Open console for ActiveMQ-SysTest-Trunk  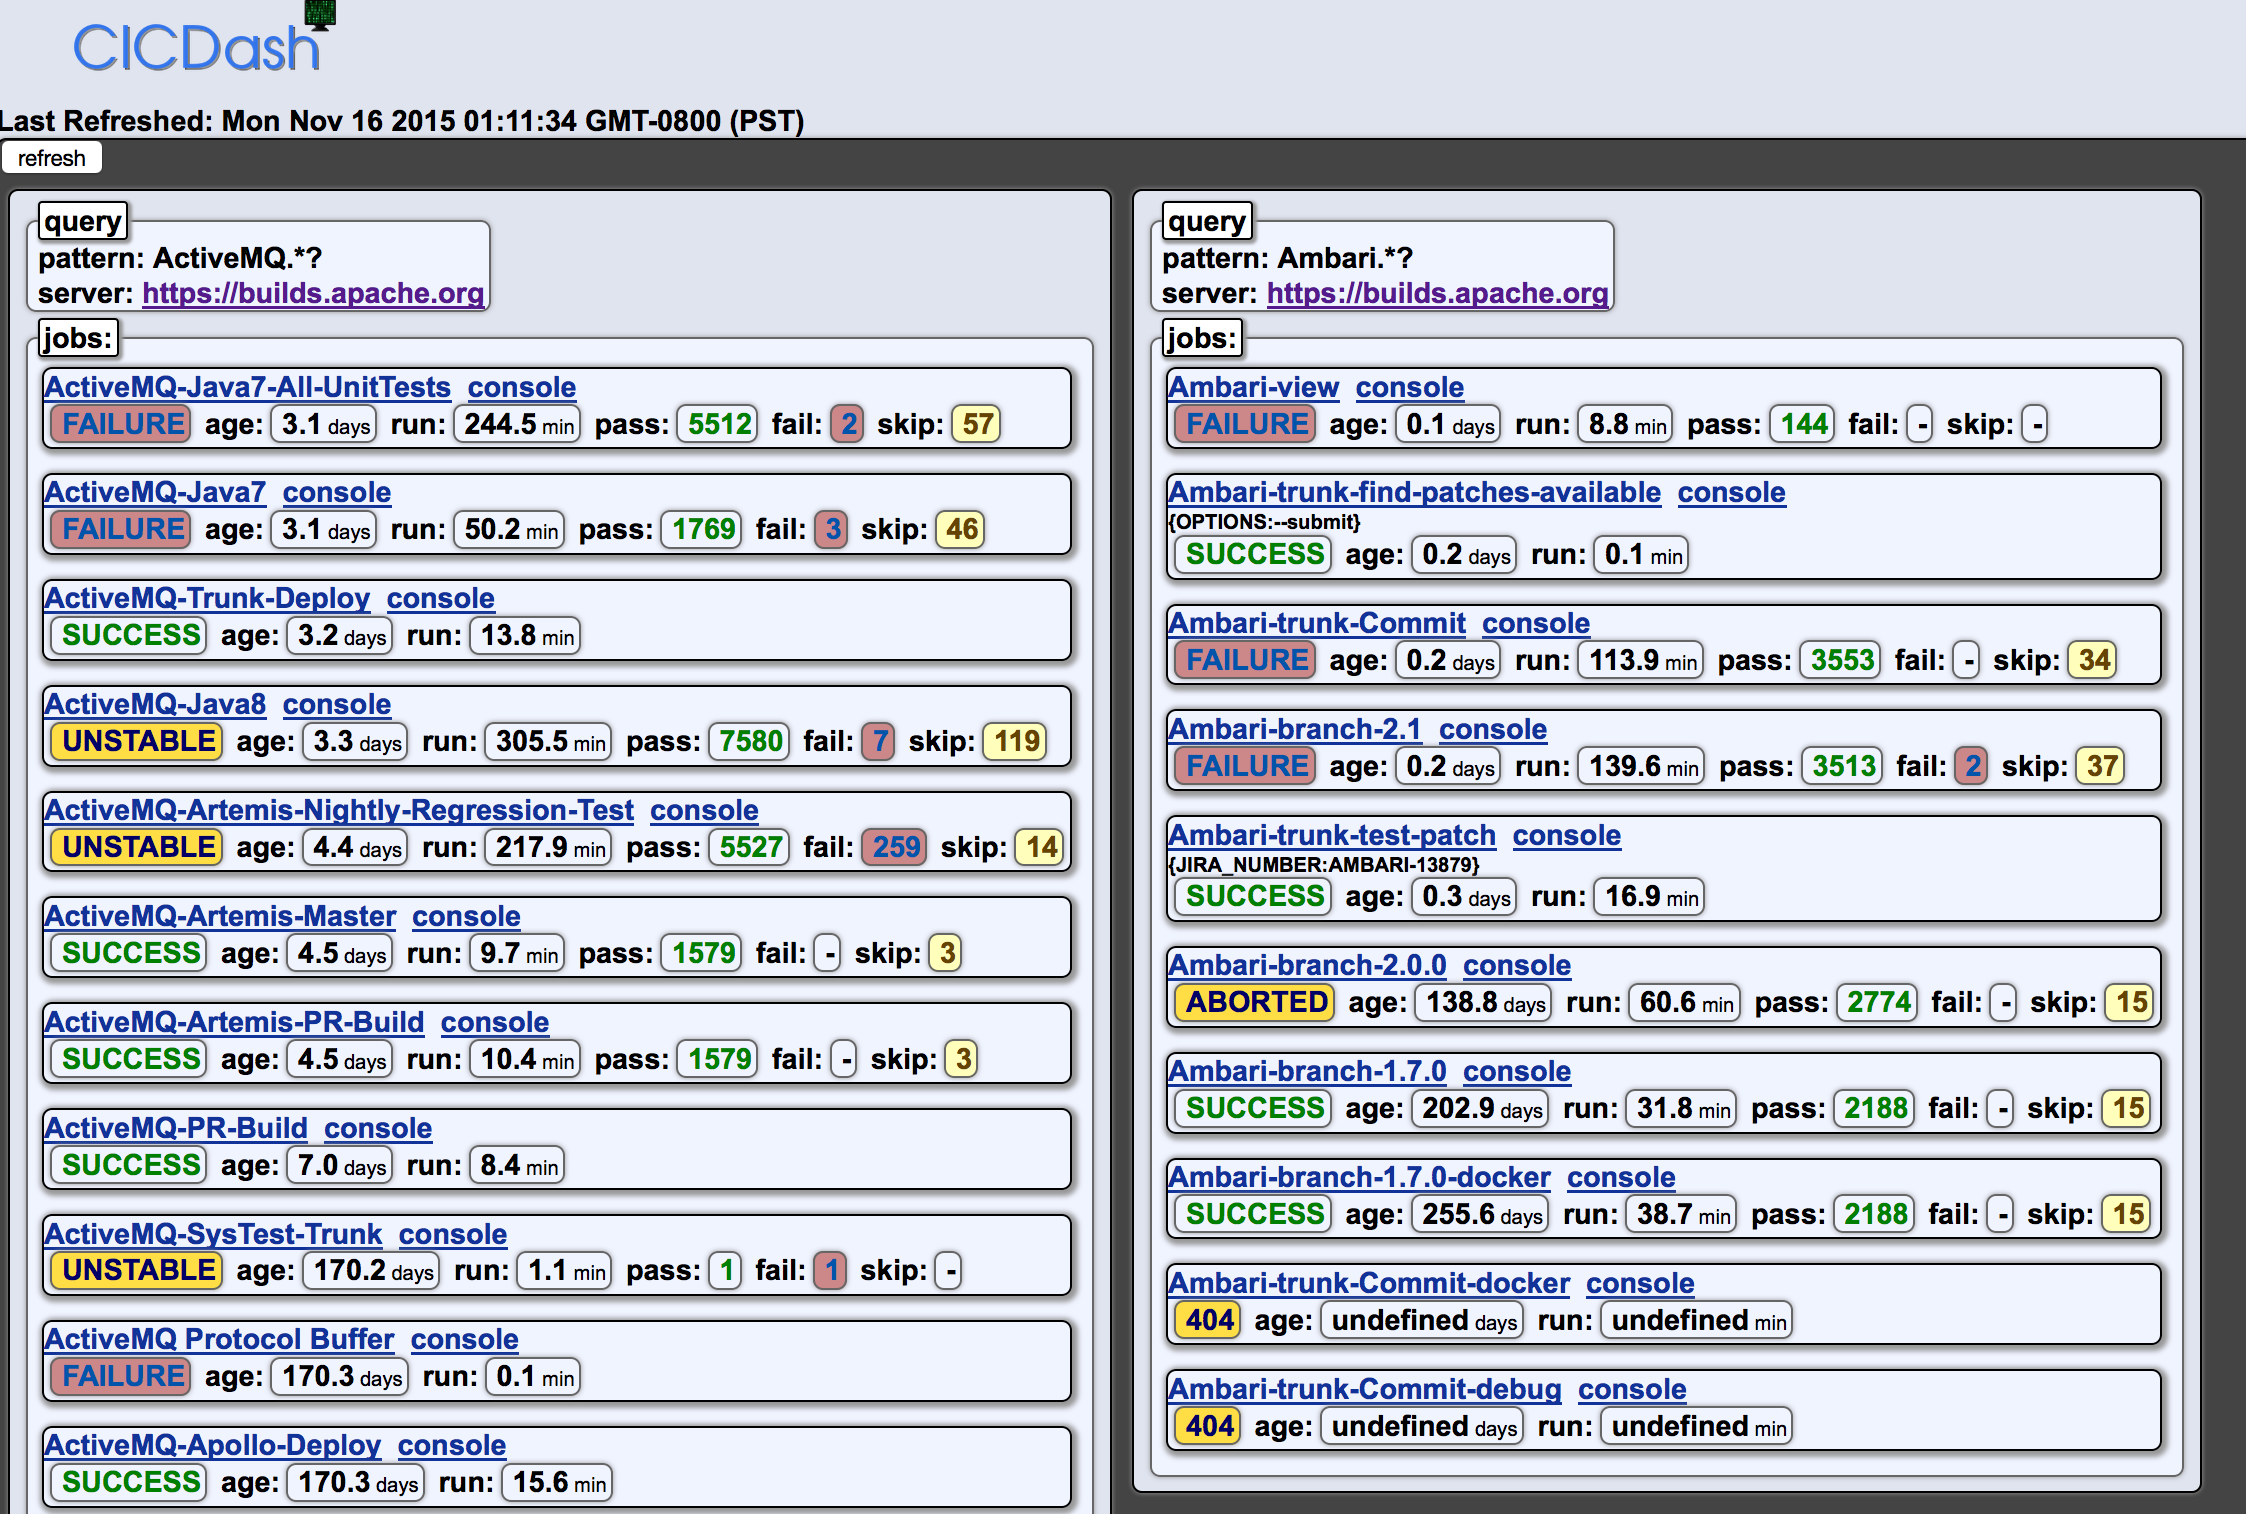[x=453, y=1234]
